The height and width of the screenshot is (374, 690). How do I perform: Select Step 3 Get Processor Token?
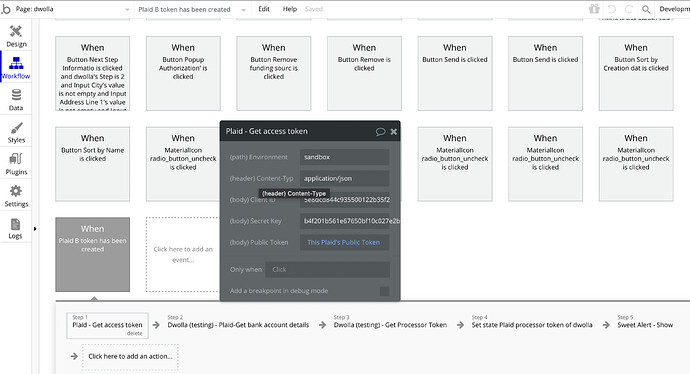point(390,325)
